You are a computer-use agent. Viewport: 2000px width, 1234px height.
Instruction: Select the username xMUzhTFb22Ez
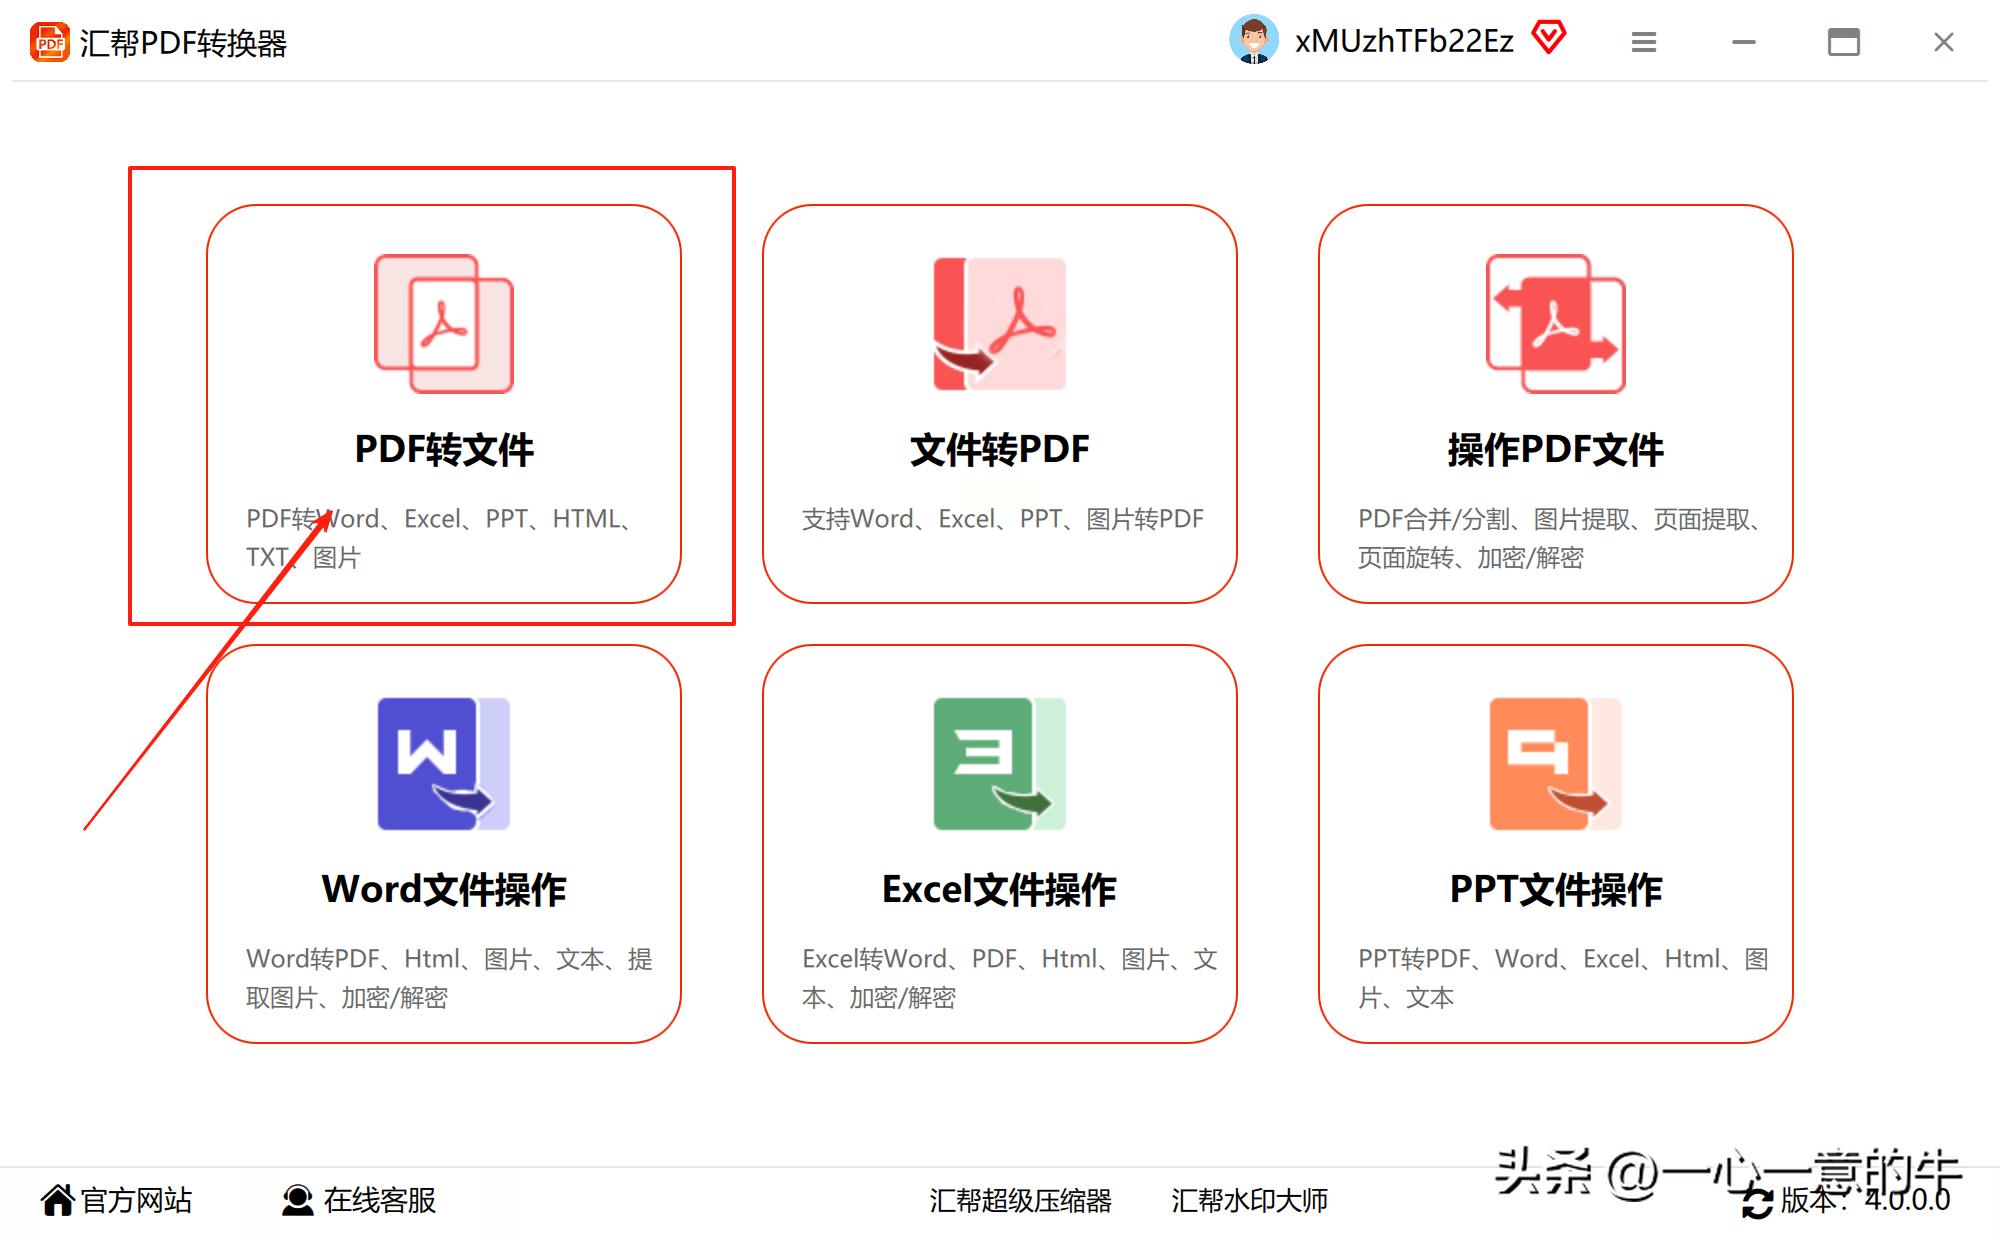pyautogui.click(x=1403, y=40)
